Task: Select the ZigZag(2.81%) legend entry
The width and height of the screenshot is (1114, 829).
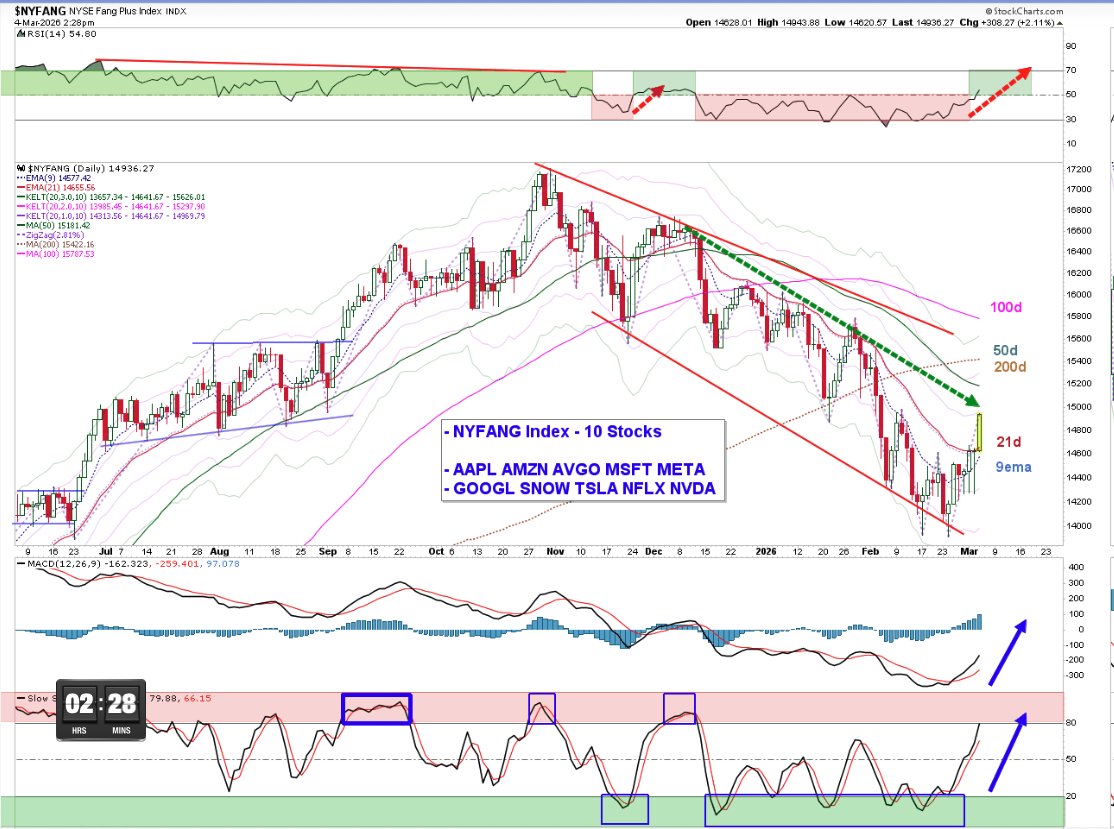Action: [x=50, y=234]
